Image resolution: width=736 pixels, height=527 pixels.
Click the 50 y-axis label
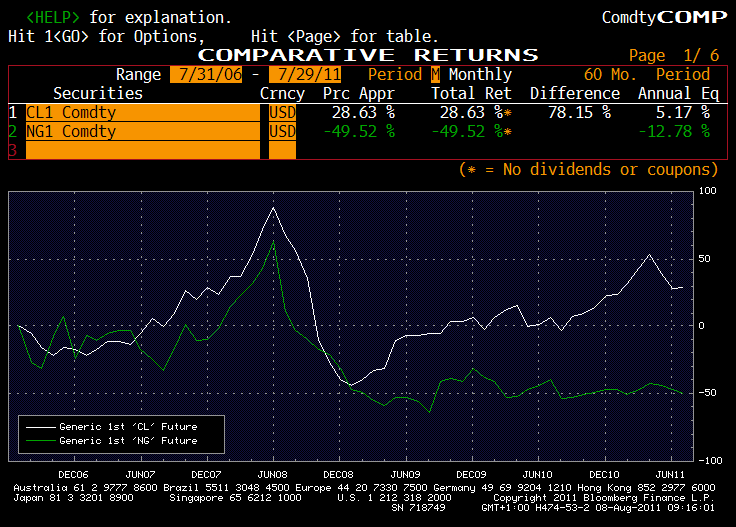tap(705, 259)
